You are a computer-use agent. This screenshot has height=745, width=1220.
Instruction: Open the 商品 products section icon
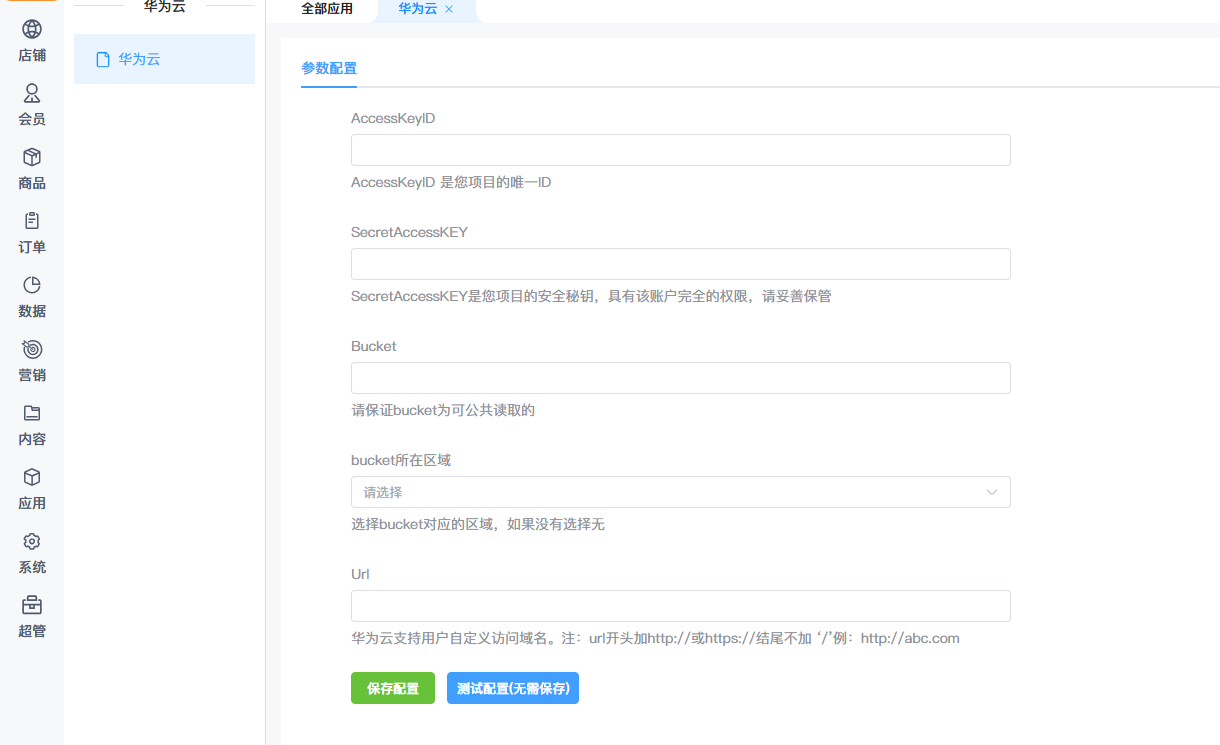(x=32, y=157)
